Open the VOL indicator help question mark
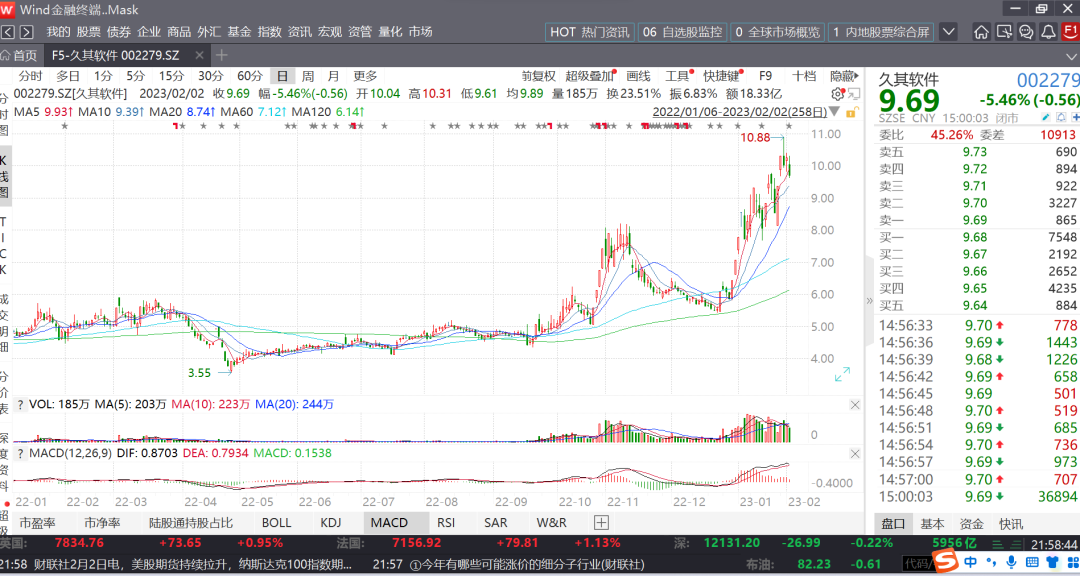Screen dimensions: 1080x576 coord(20,404)
